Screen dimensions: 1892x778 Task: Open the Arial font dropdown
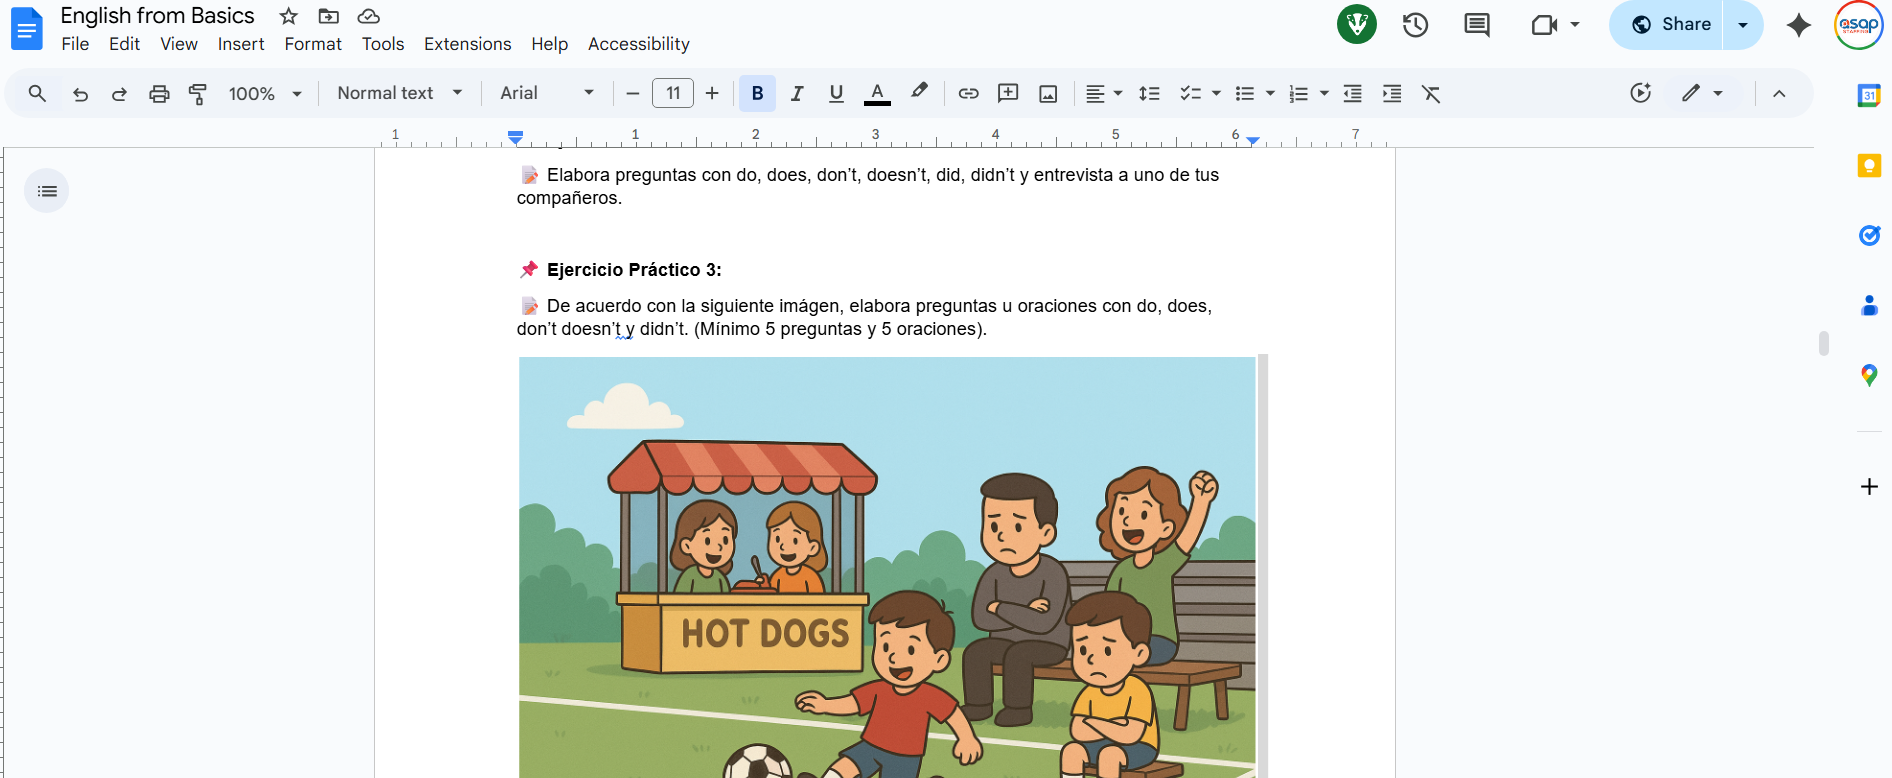pyautogui.click(x=546, y=93)
